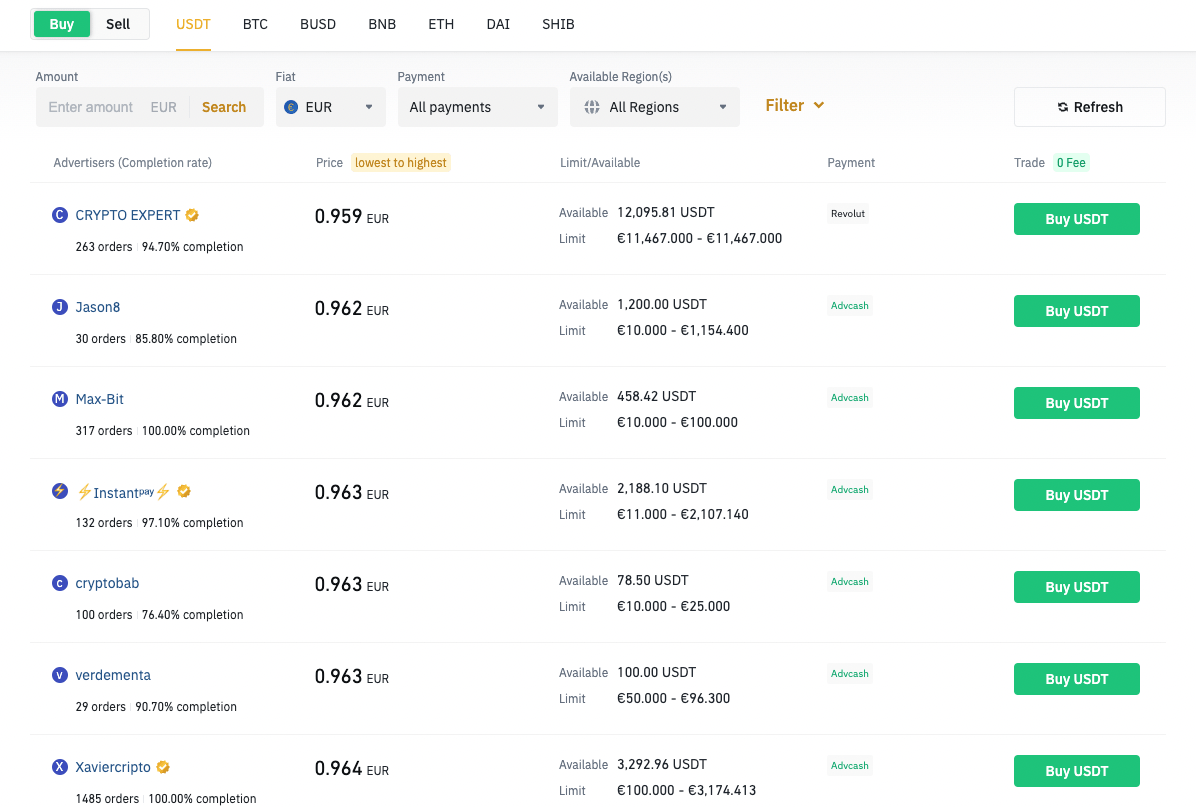Screen dimensions: 1196x807
Task: Click the lightning avatar icon for Instantpay
Action: [x=60, y=491]
